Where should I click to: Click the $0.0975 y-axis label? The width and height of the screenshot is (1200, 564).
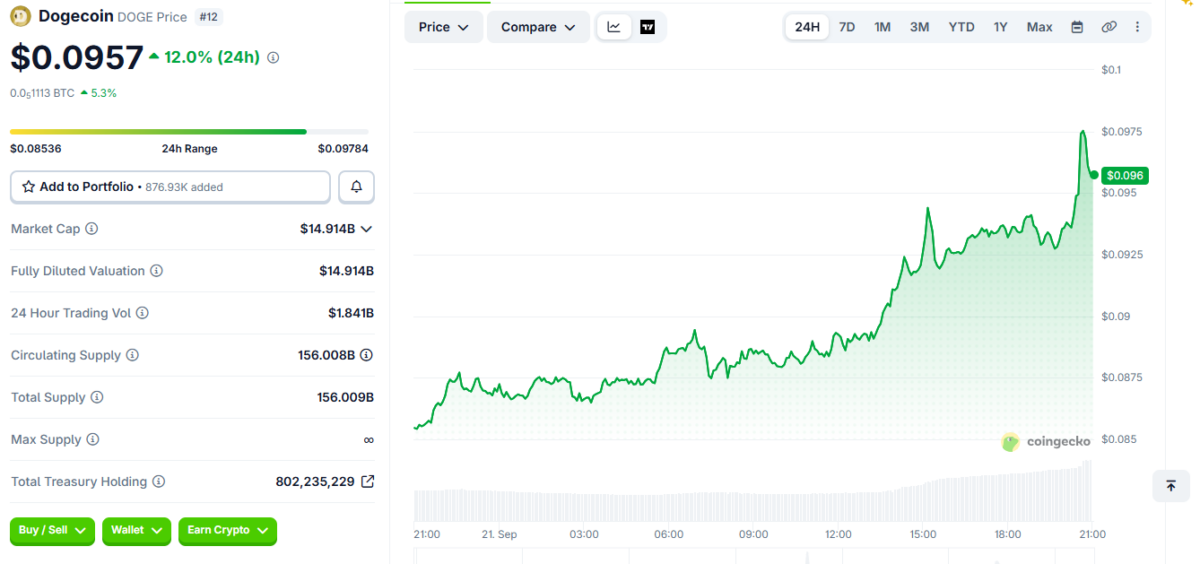[1121, 132]
